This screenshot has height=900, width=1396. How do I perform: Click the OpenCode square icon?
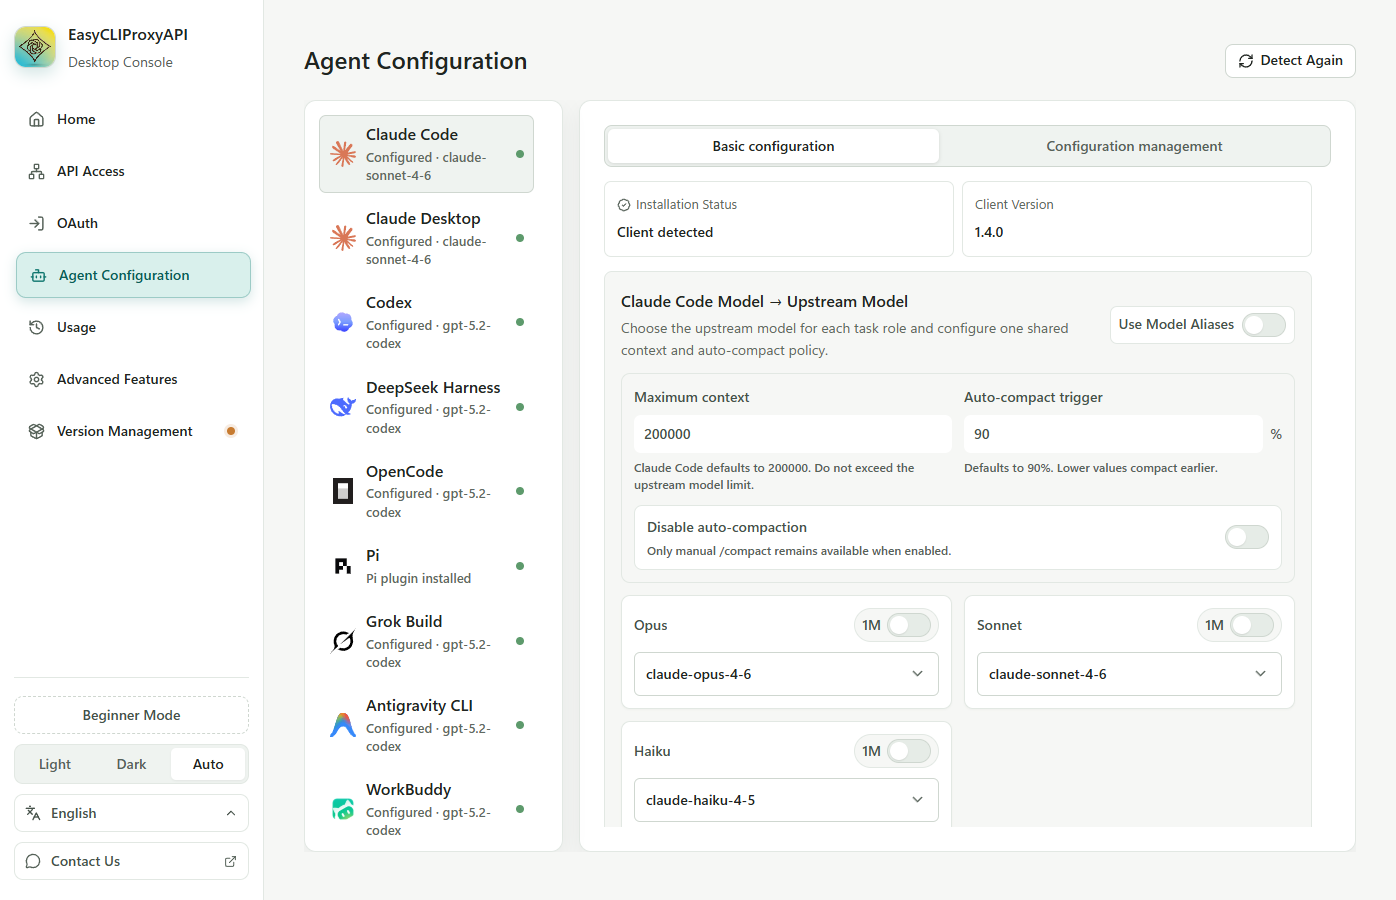343,490
